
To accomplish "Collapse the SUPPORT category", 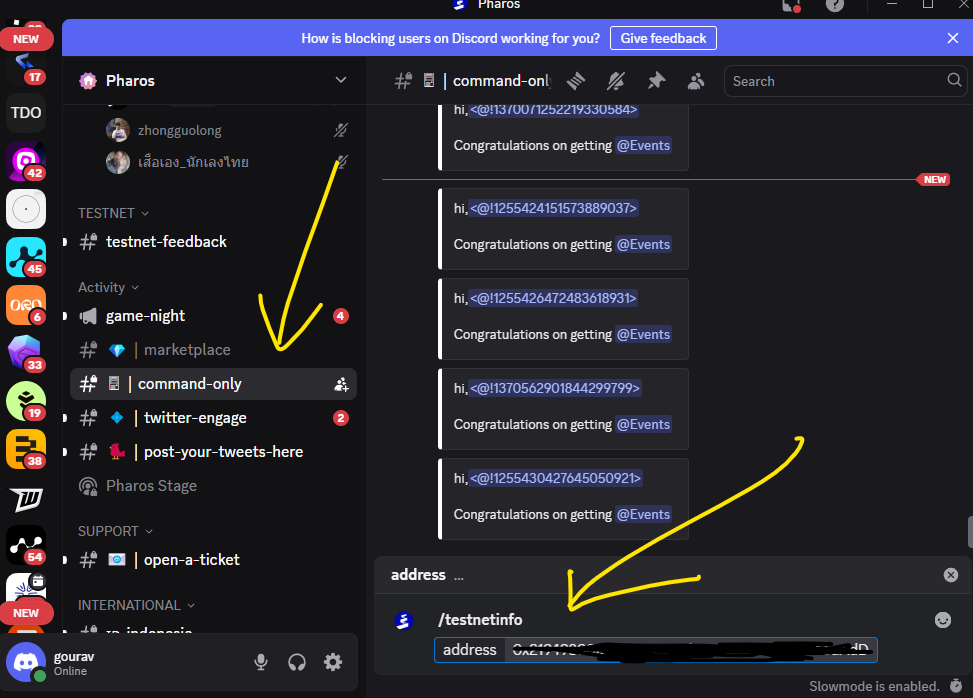I will (115, 531).
